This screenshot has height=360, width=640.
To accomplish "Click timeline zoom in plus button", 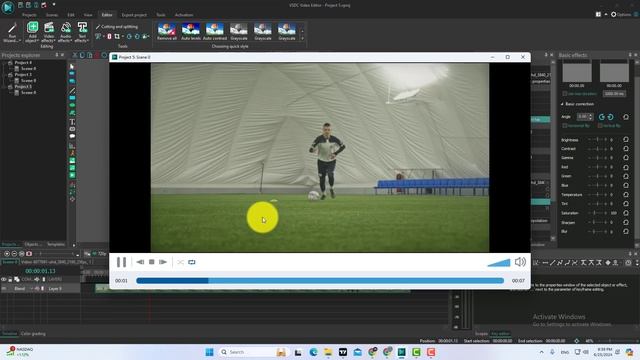I will (x=7, y=254).
